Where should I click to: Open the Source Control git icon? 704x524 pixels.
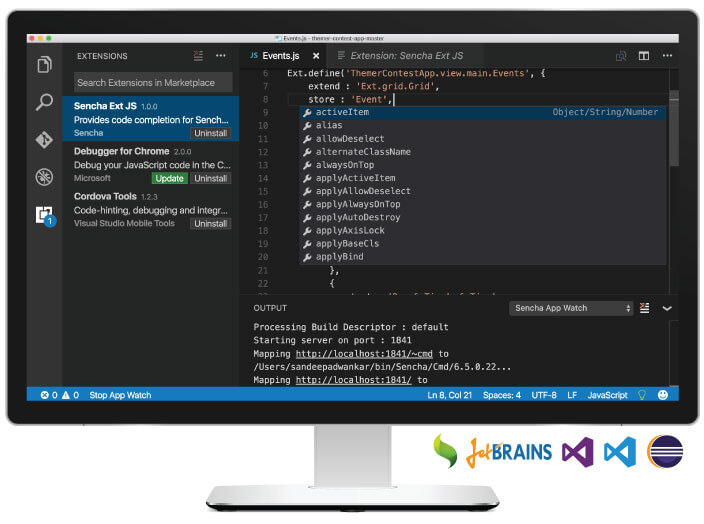pos(44,140)
